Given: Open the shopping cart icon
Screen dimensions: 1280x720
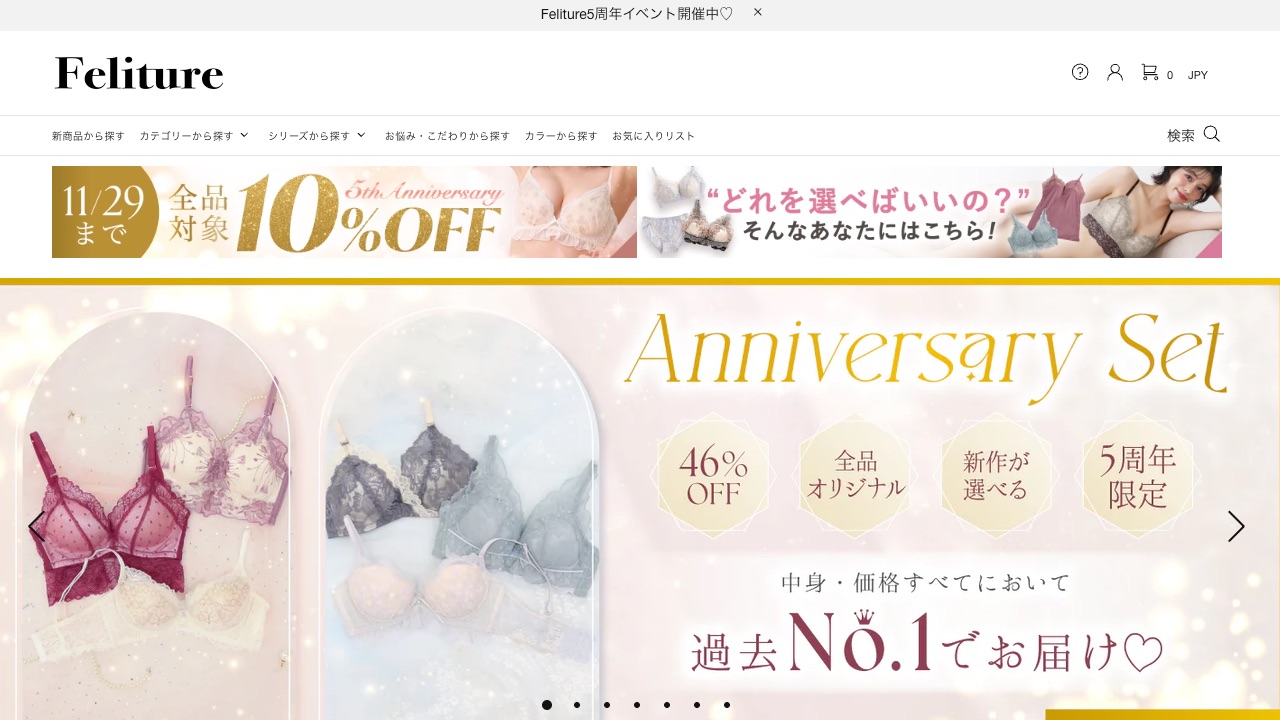Looking at the screenshot, I should point(1150,72).
